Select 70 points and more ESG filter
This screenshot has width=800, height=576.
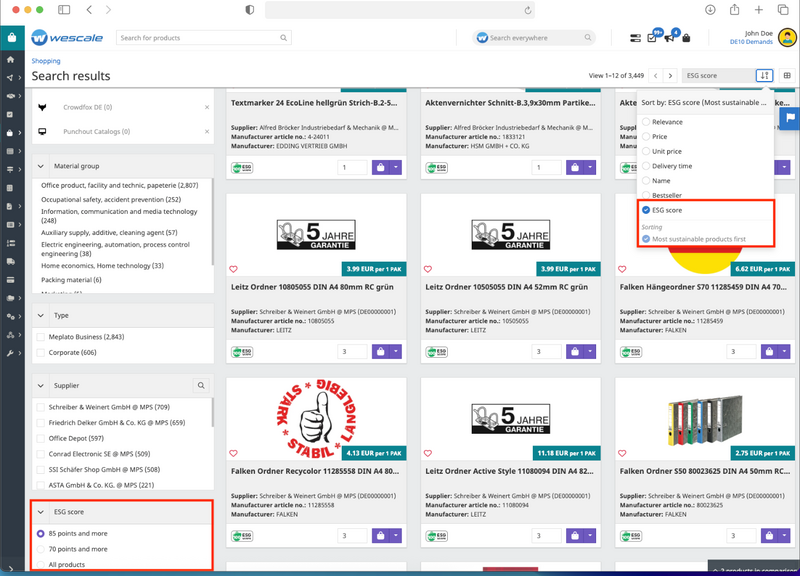[41, 549]
